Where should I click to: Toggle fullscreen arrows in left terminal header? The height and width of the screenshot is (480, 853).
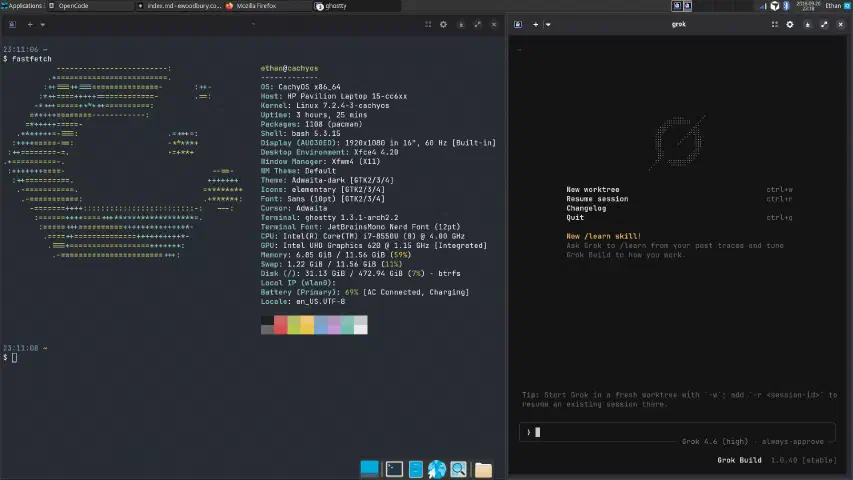(478, 24)
